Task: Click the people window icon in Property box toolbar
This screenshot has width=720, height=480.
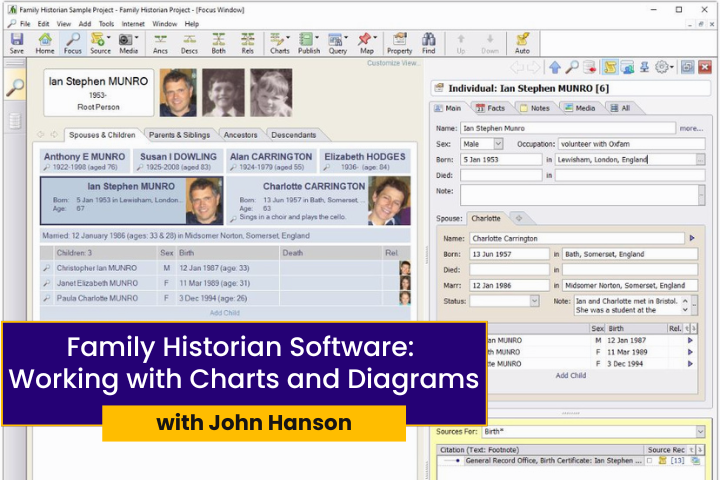Action: point(627,68)
